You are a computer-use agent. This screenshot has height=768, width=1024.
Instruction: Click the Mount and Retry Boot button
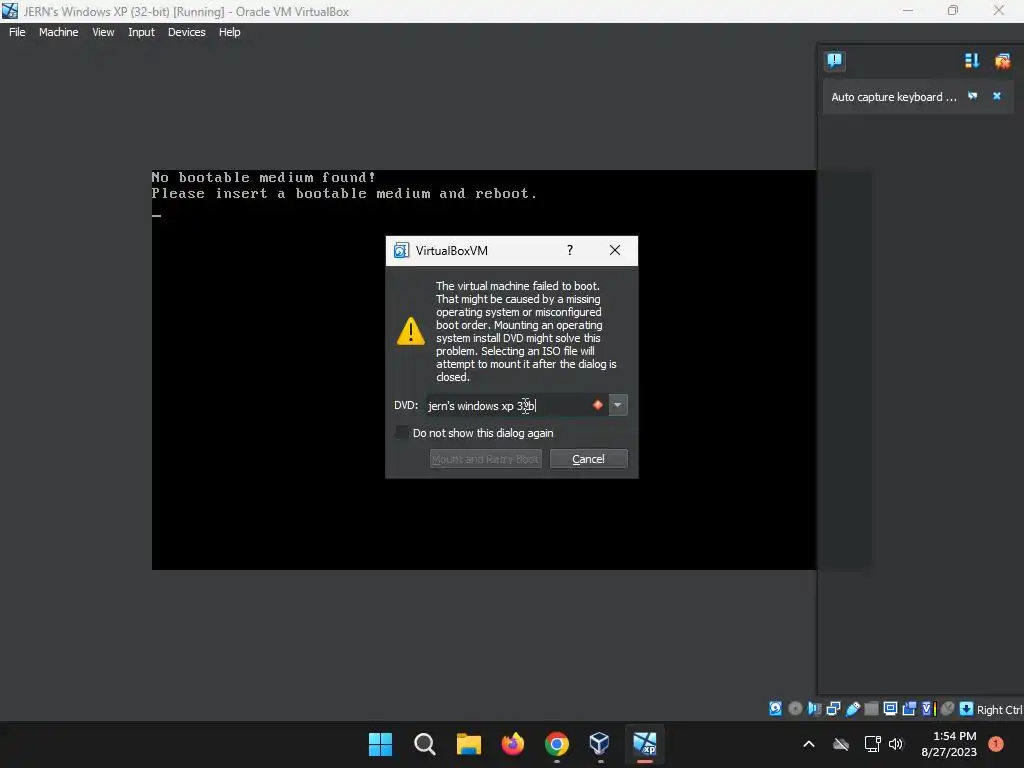pos(486,459)
